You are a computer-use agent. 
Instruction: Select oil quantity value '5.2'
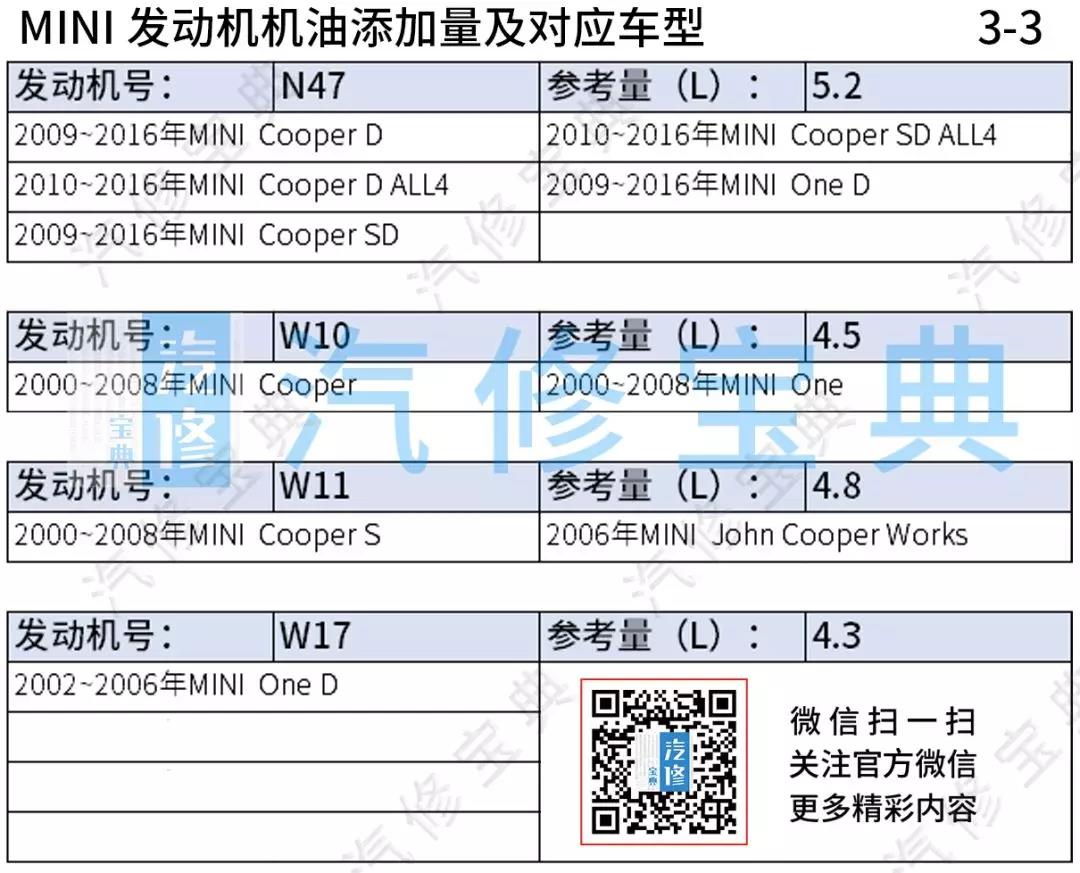coord(938,87)
